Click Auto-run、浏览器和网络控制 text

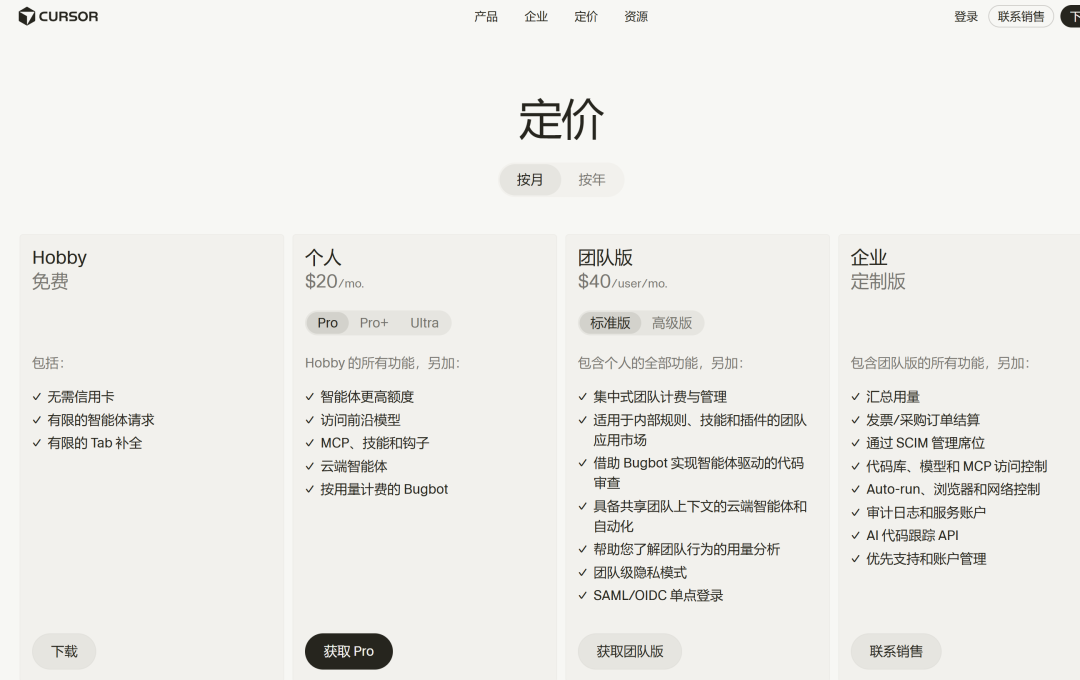(x=953, y=489)
